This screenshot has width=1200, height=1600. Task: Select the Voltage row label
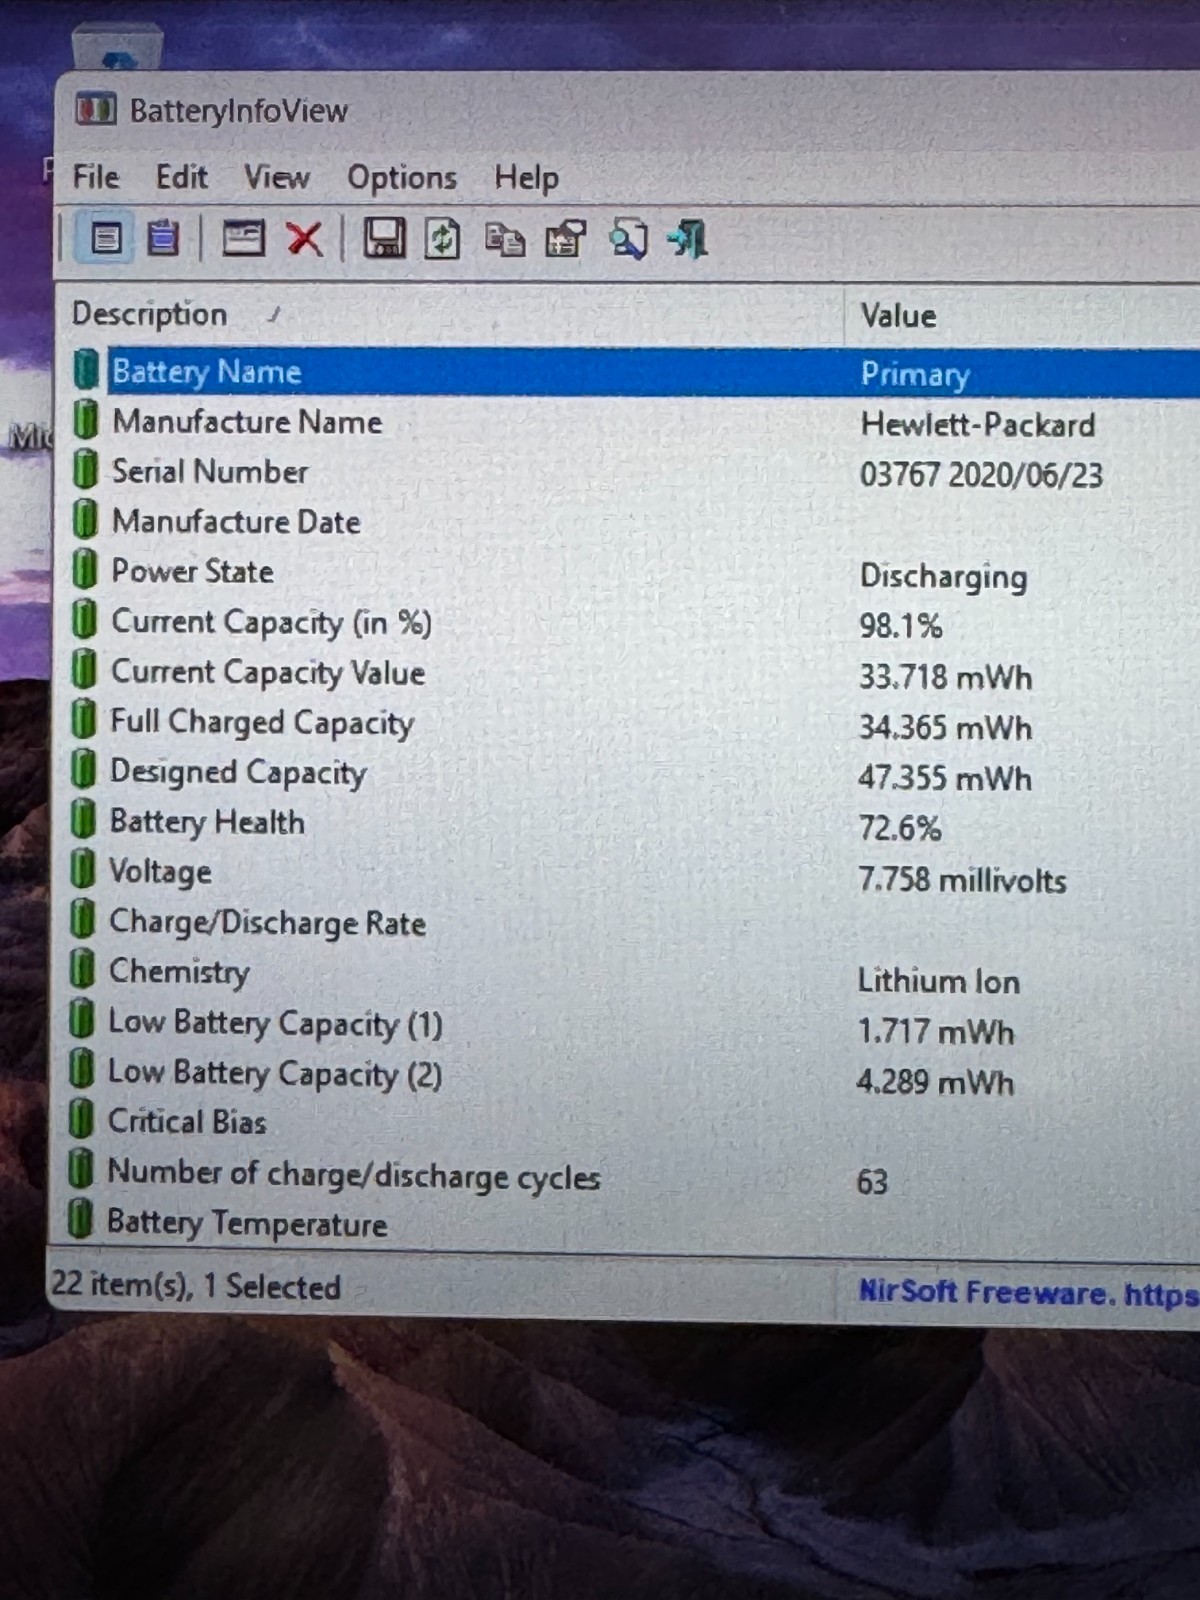[x=160, y=872]
